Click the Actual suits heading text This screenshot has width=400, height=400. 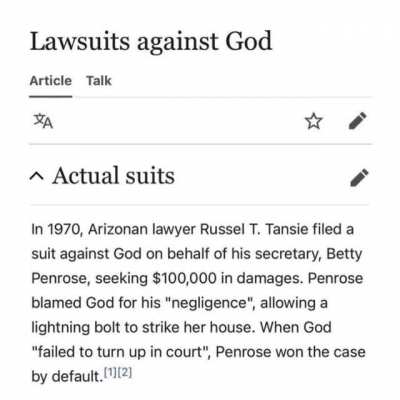click(113, 176)
